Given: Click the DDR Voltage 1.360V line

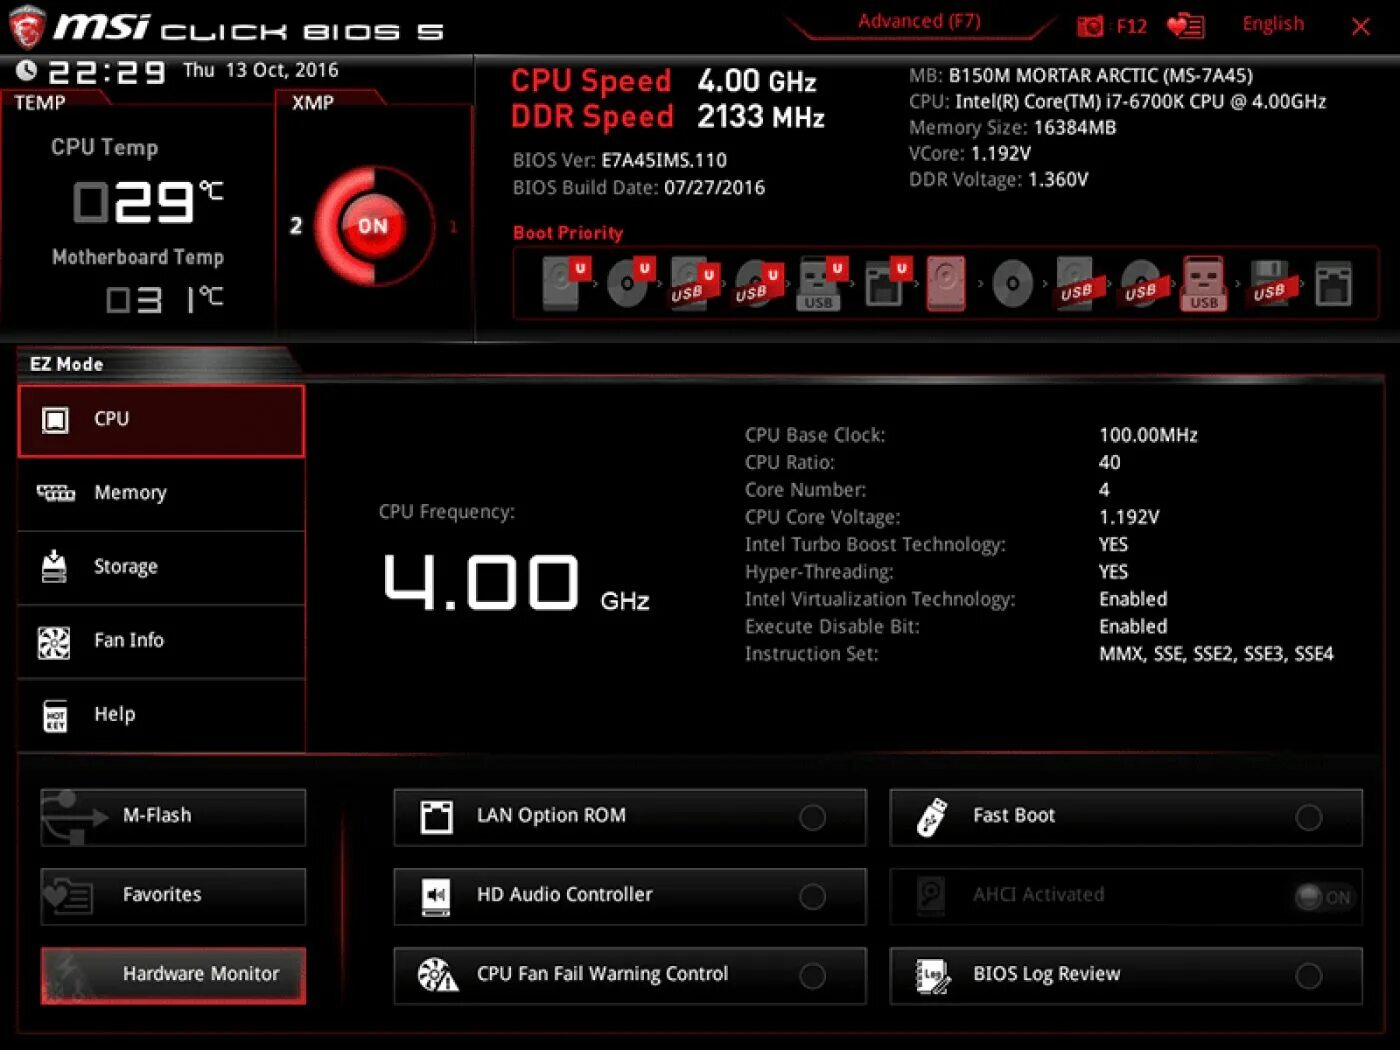Looking at the screenshot, I should 998,179.
